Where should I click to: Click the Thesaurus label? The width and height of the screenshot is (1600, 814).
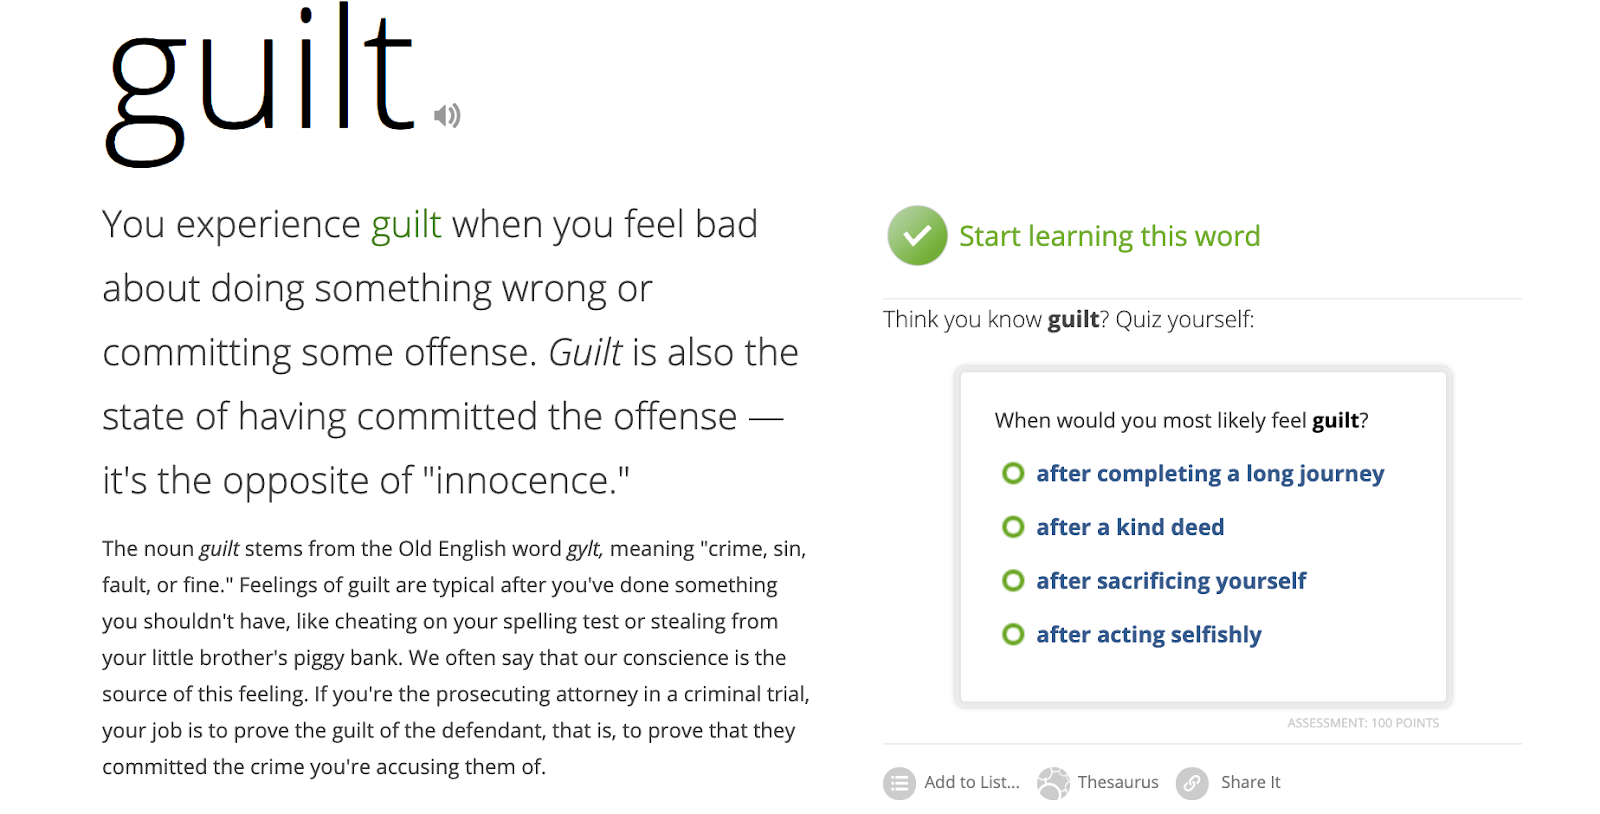(1118, 782)
